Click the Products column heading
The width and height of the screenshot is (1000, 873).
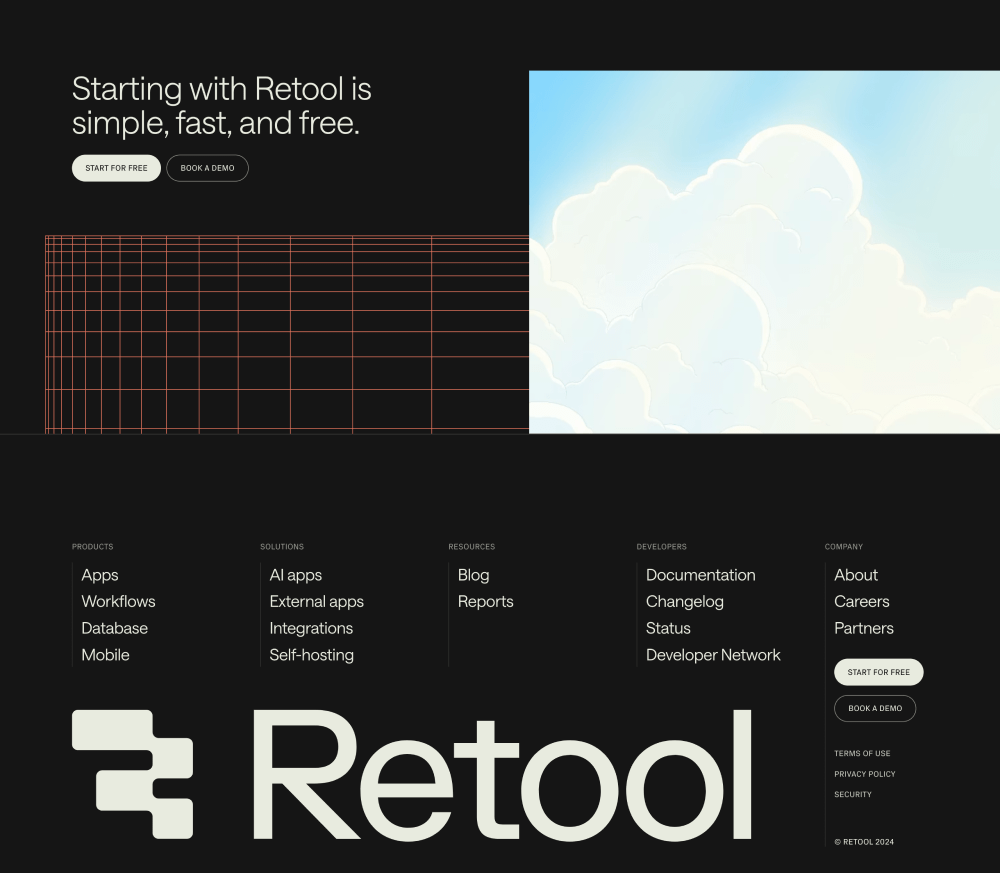click(x=92, y=547)
